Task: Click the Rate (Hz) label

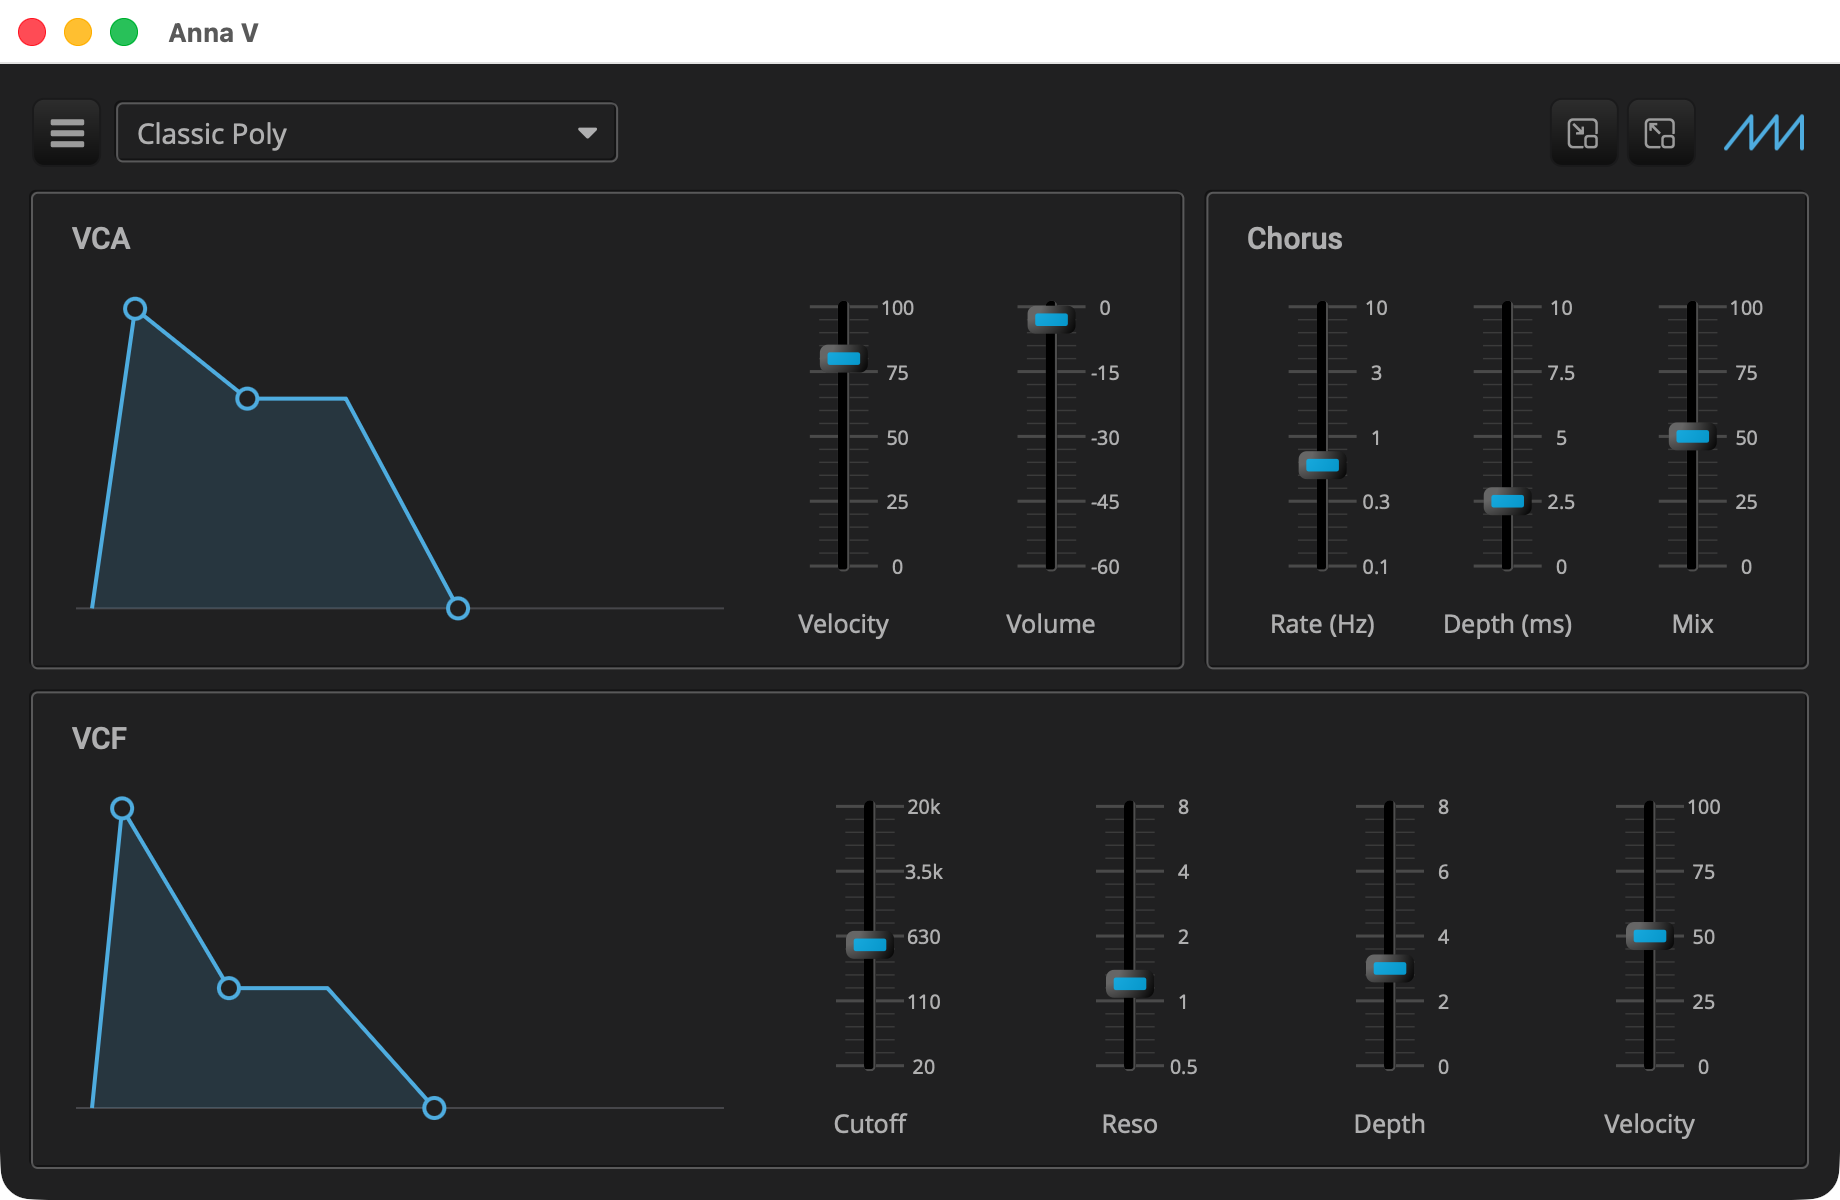Action: pyautogui.click(x=1322, y=624)
